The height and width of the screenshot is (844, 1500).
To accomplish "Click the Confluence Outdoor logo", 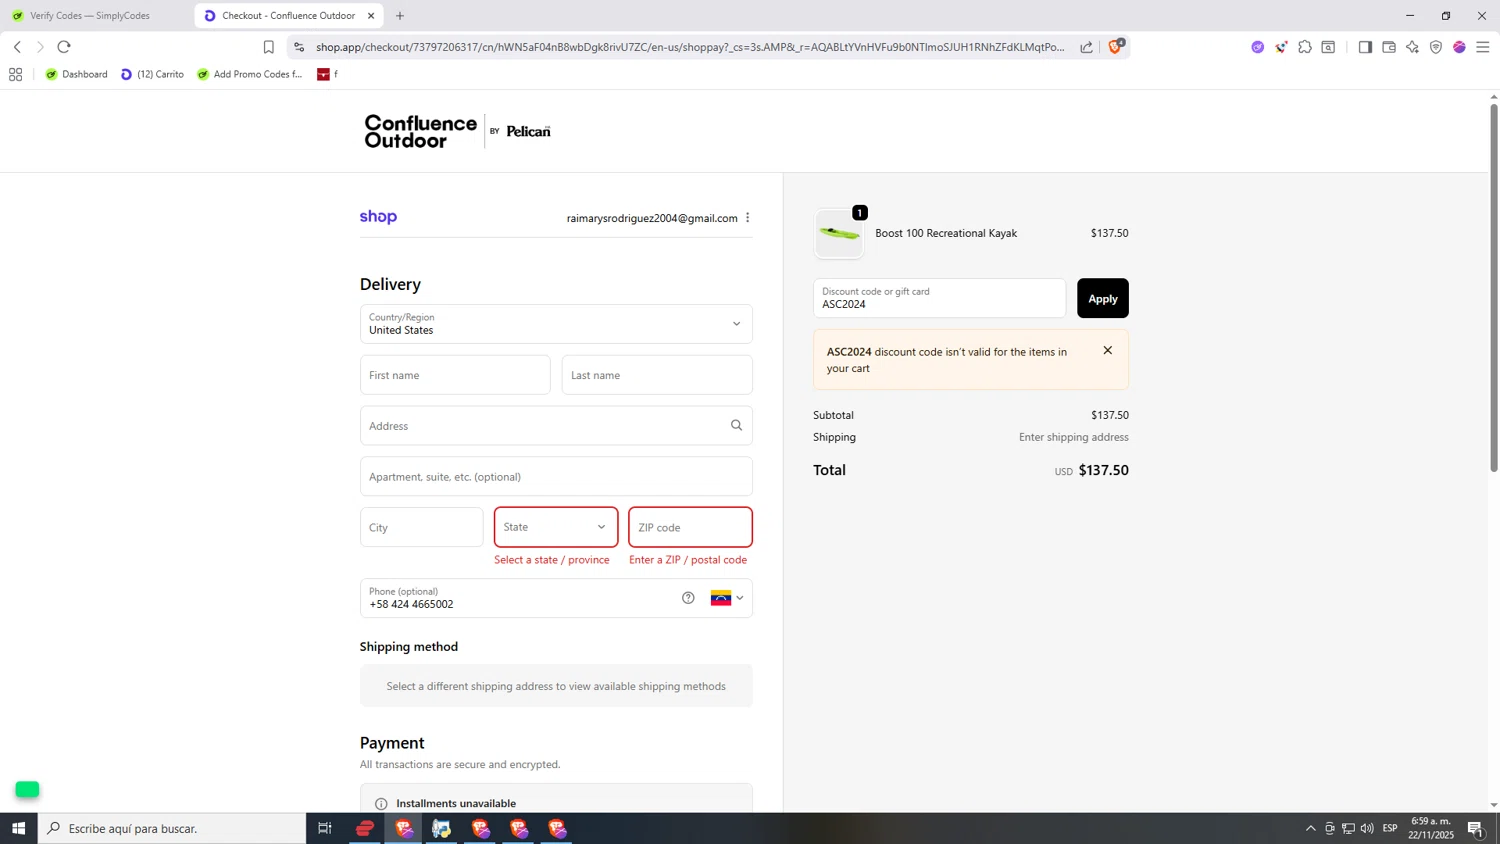I will (457, 131).
